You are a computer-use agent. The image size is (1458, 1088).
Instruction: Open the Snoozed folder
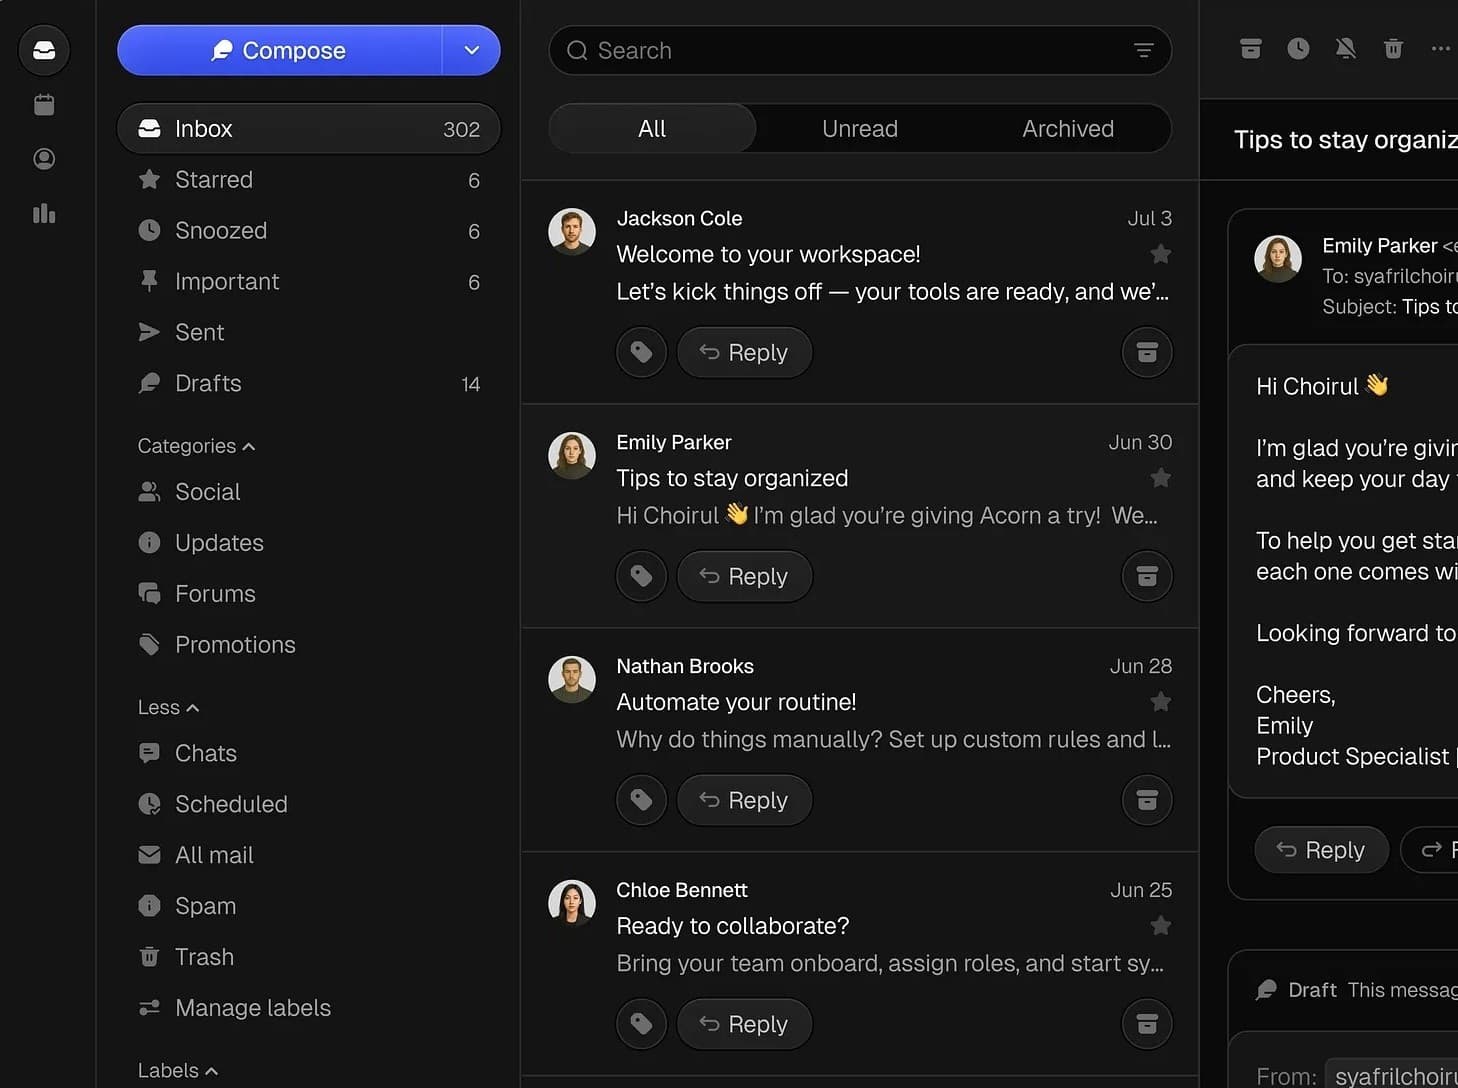click(309, 231)
